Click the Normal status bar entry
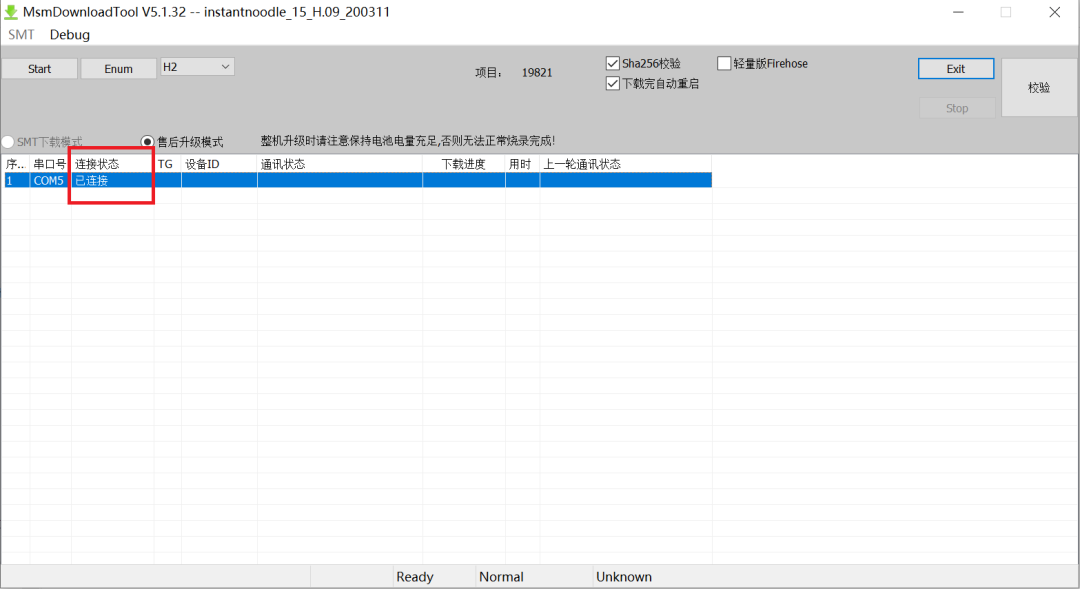The width and height of the screenshot is (1080, 589). point(501,577)
